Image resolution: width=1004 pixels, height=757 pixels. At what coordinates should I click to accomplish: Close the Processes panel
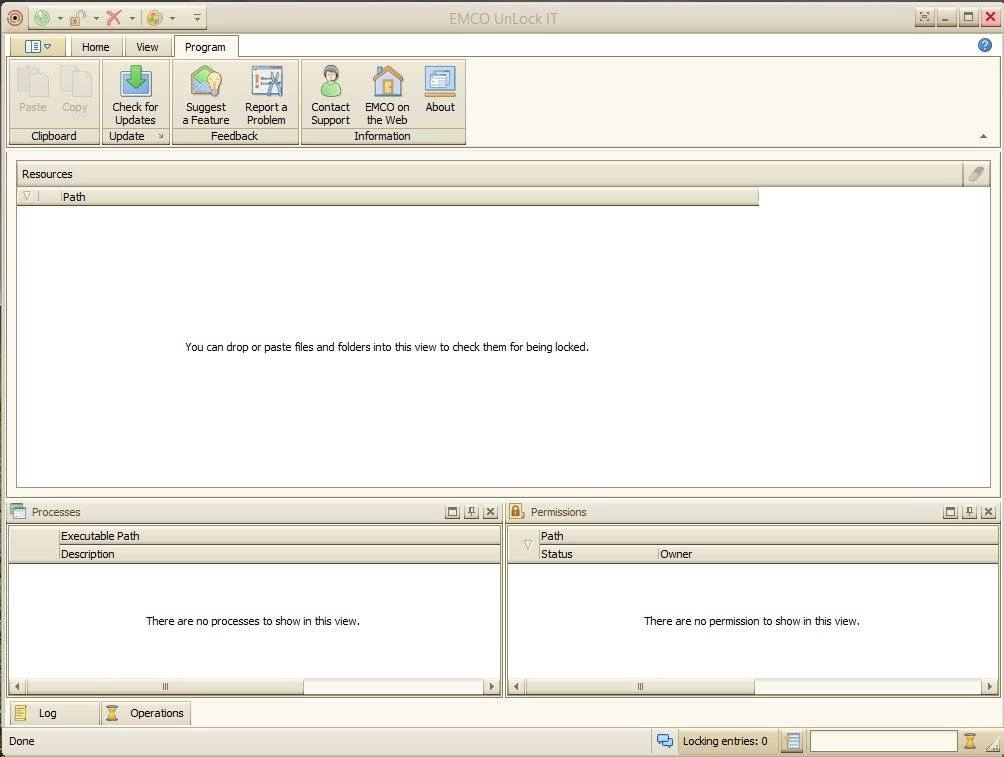point(490,512)
